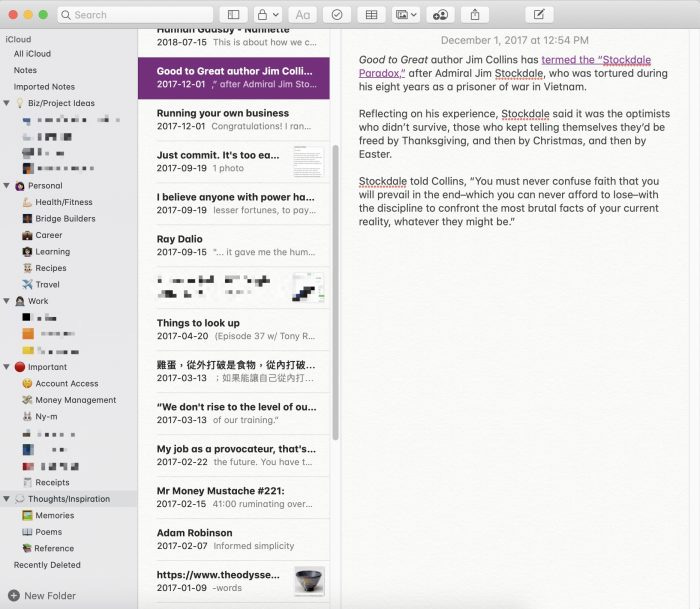Collapse the Important folder group

tap(6, 367)
